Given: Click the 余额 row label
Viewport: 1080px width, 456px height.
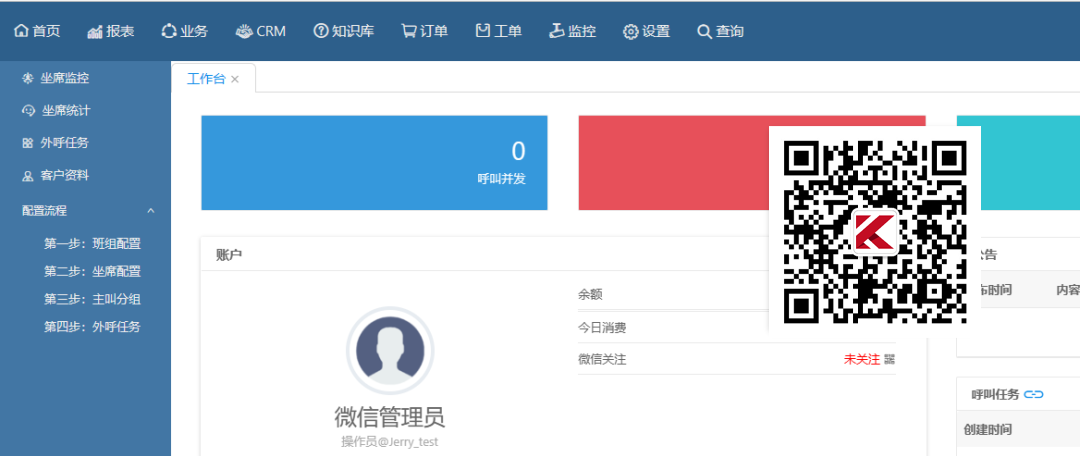Looking at the screenshot, I should coord(590,295).
